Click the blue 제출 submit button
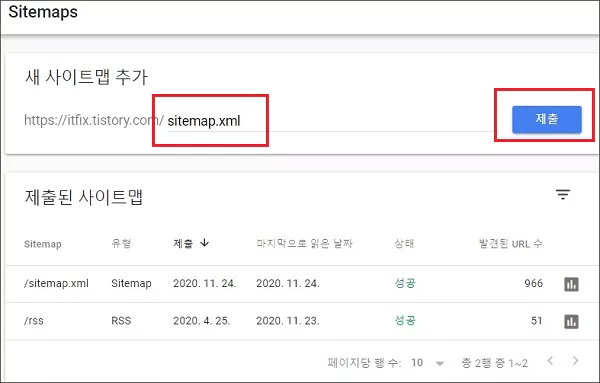The width and height of the screenshot is (600, 383). (x=546, y=119)
